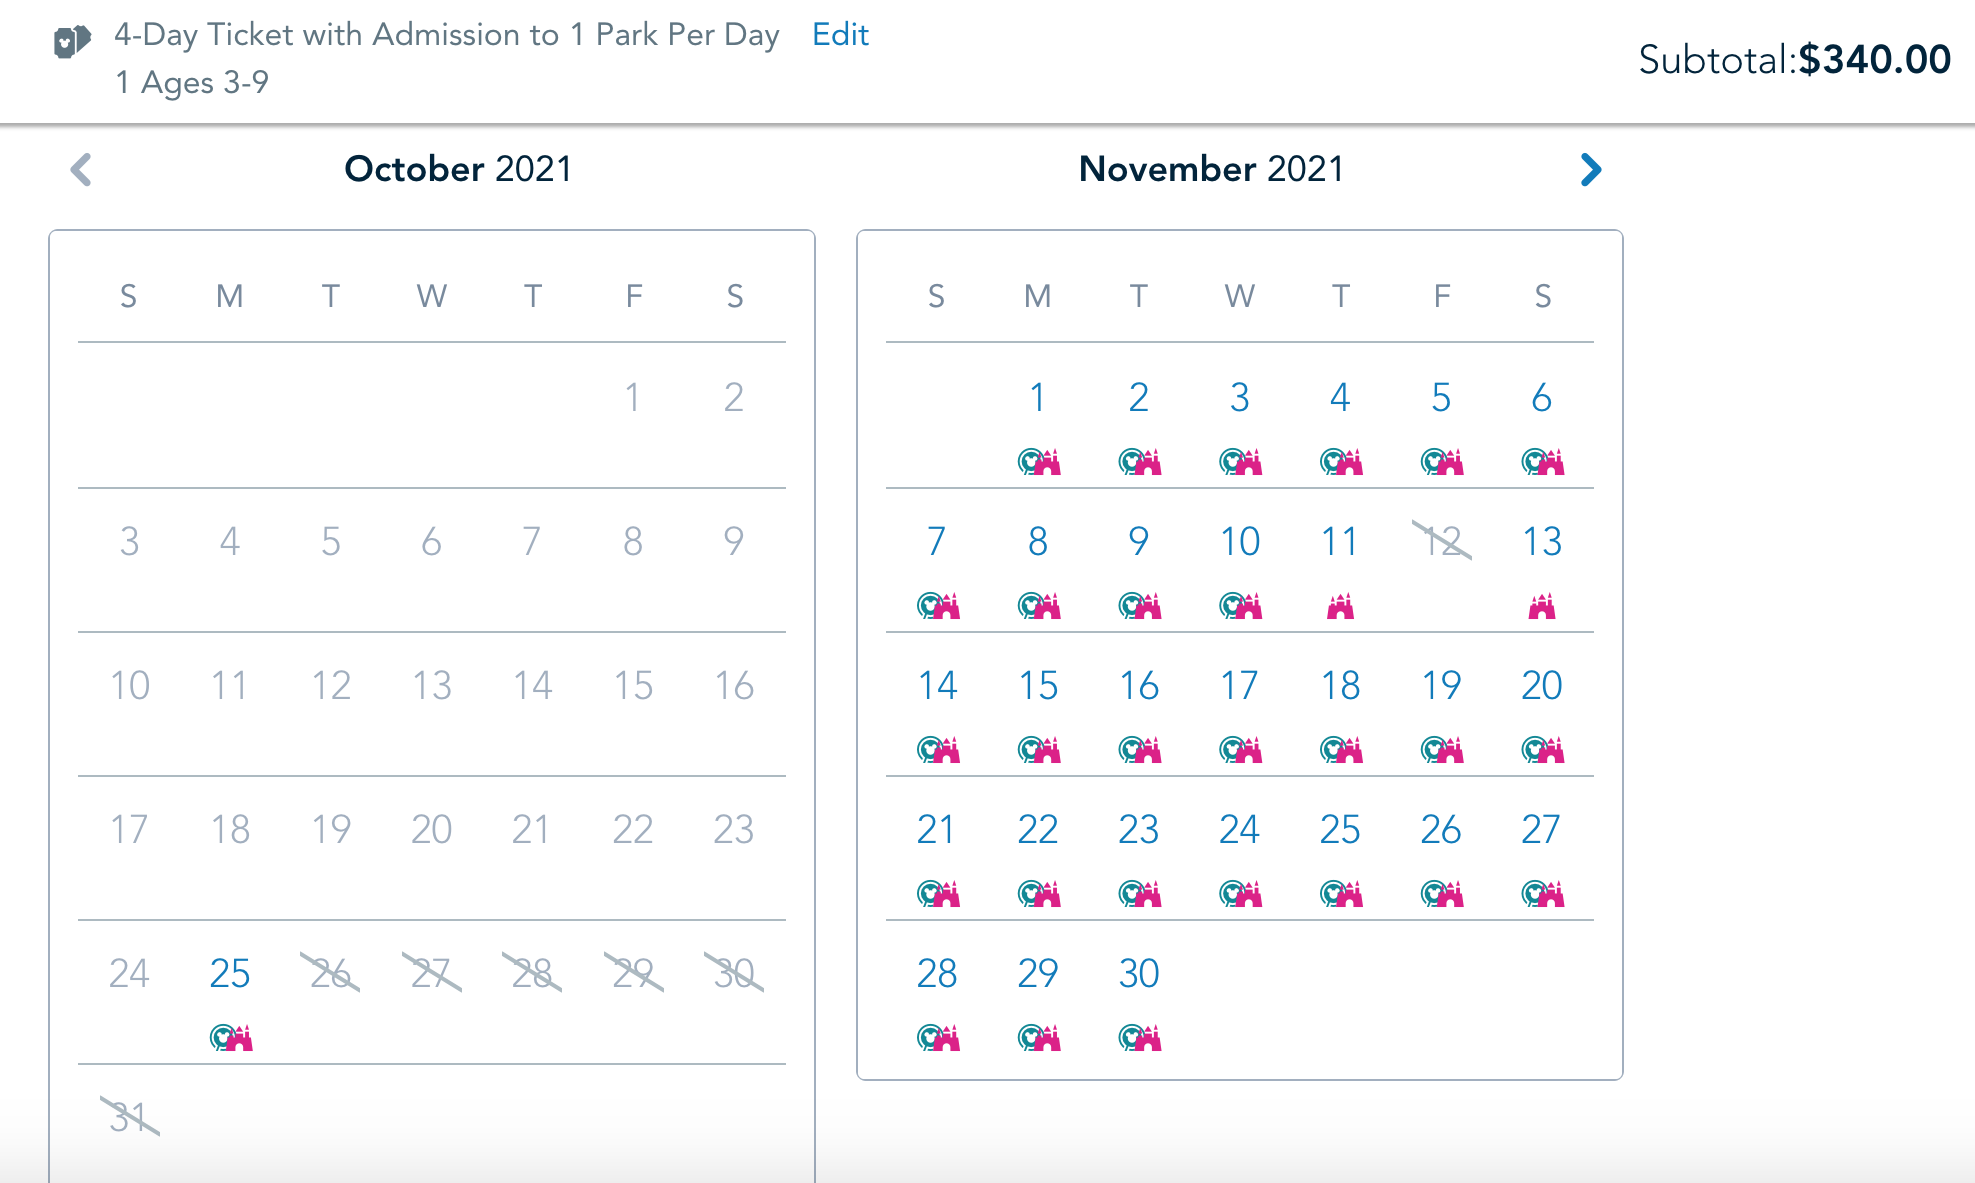Click the park availability icons under October 25
1975x1183 pixels.
coord(231,1038)
